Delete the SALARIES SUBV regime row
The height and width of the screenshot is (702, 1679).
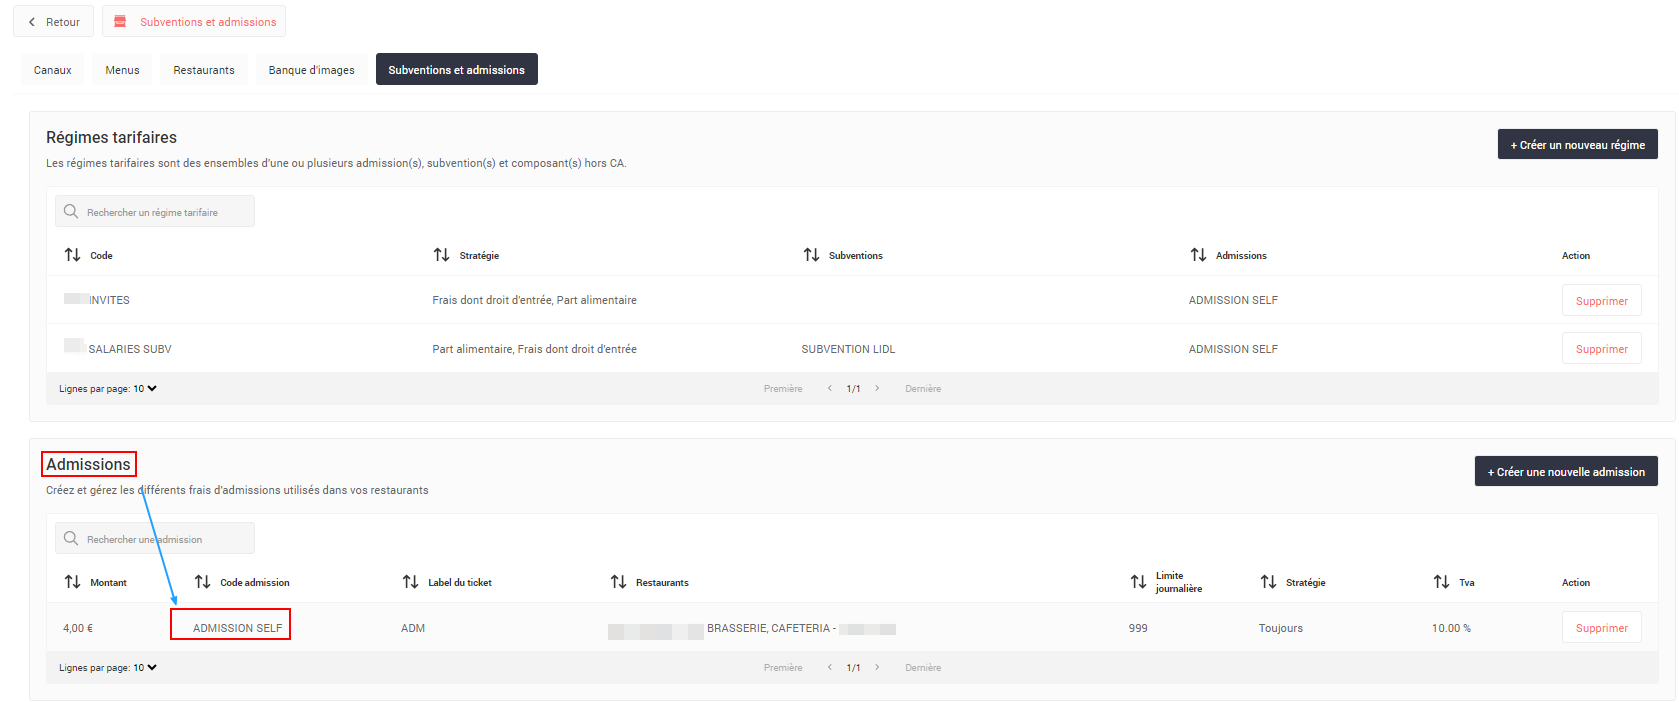click(1601, 349)
